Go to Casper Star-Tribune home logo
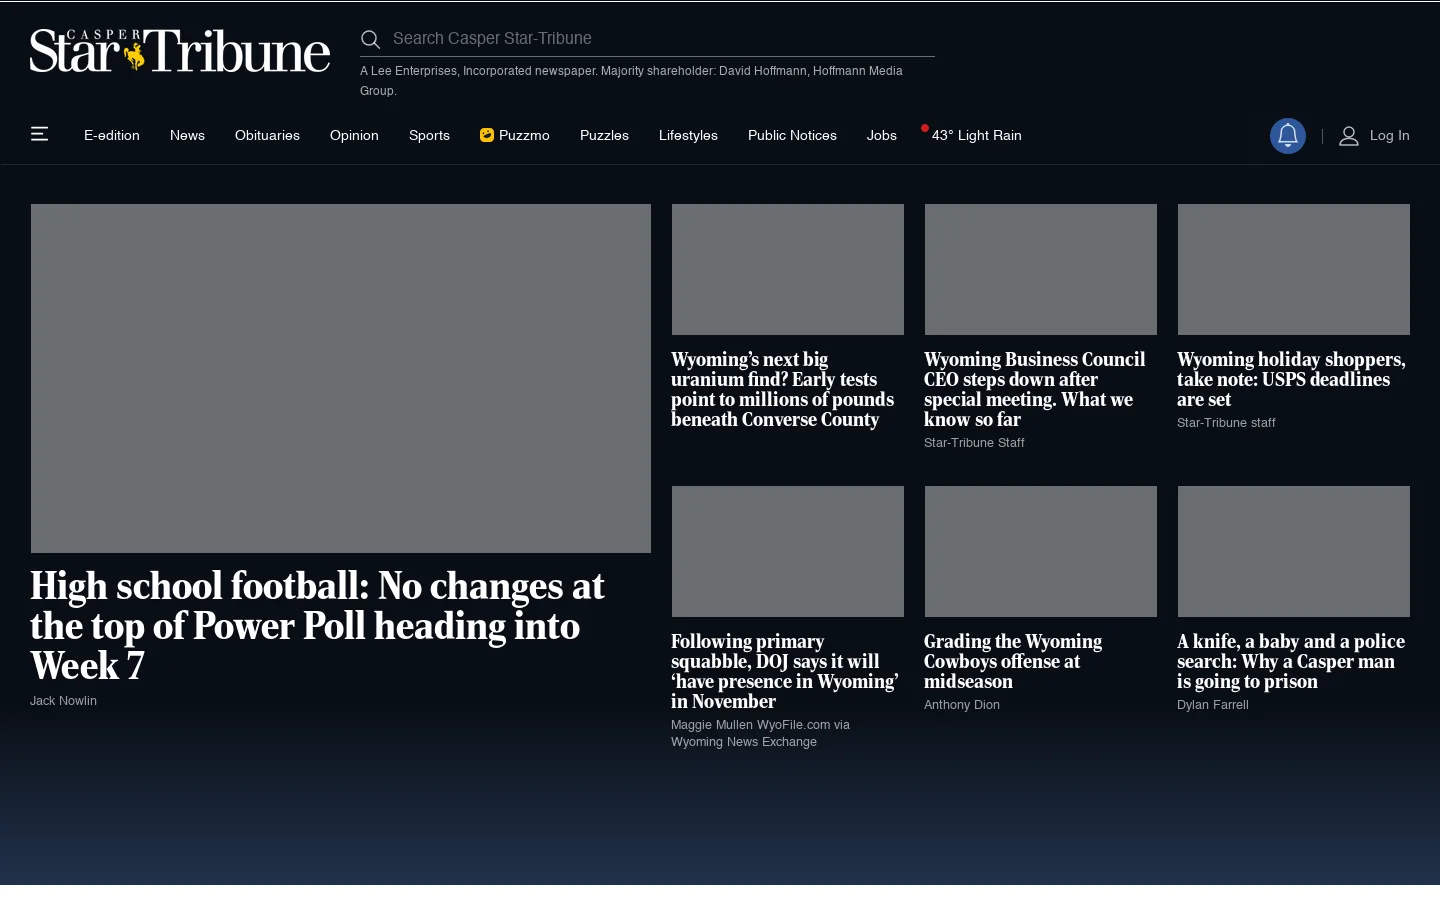1440x900 pixels. [180, 51]
